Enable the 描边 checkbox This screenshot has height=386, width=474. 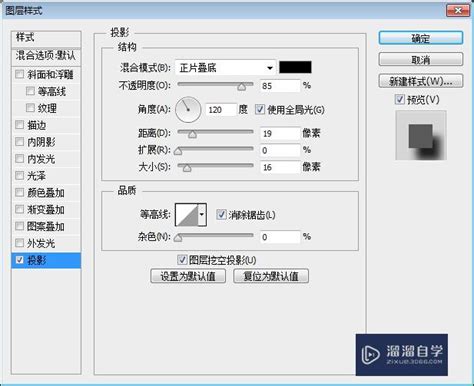(x=20, y=125)
